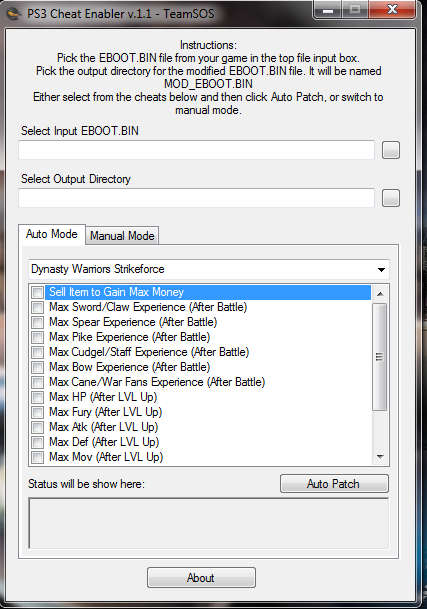The height and width of the screenshot is (609, 427).
Task: Click the browse button for Input EBOOT.BIN
Action: click(391, 150)
